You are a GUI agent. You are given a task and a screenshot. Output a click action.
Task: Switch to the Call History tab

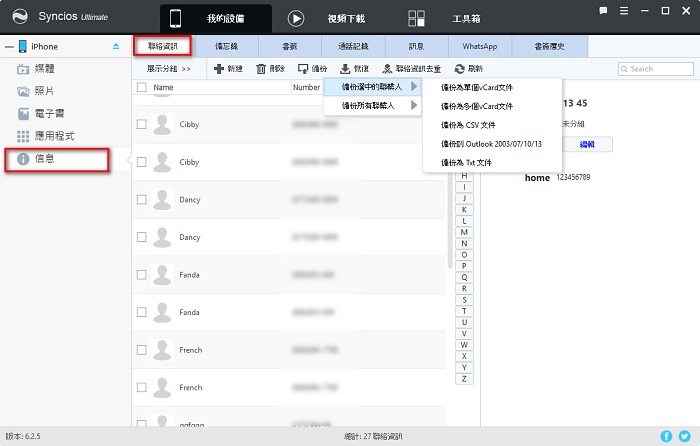[353, 46]
